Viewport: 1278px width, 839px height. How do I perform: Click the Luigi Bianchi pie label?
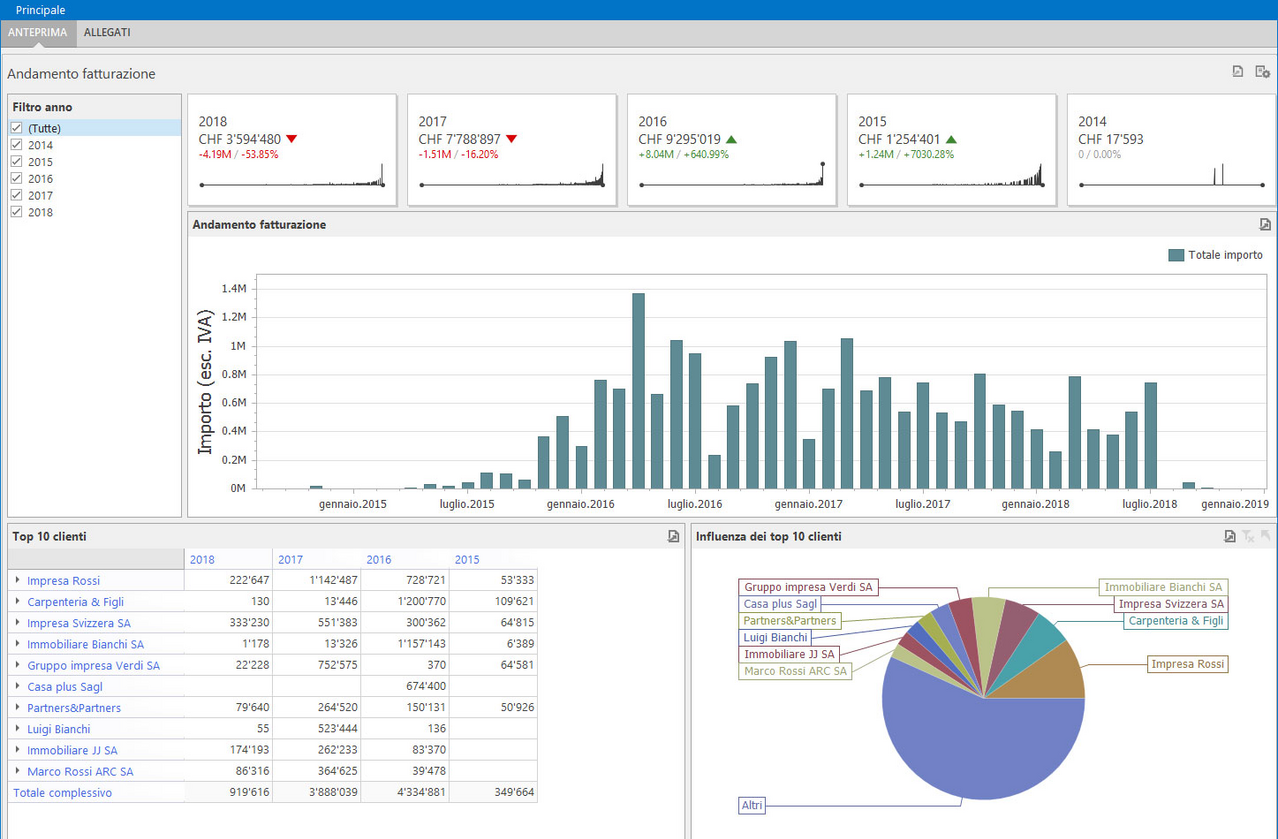[x=775, y=638]
